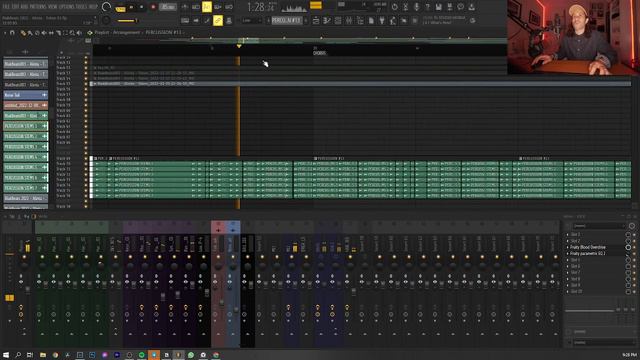Click the scissors audio editor icon

tap(406, 7)
